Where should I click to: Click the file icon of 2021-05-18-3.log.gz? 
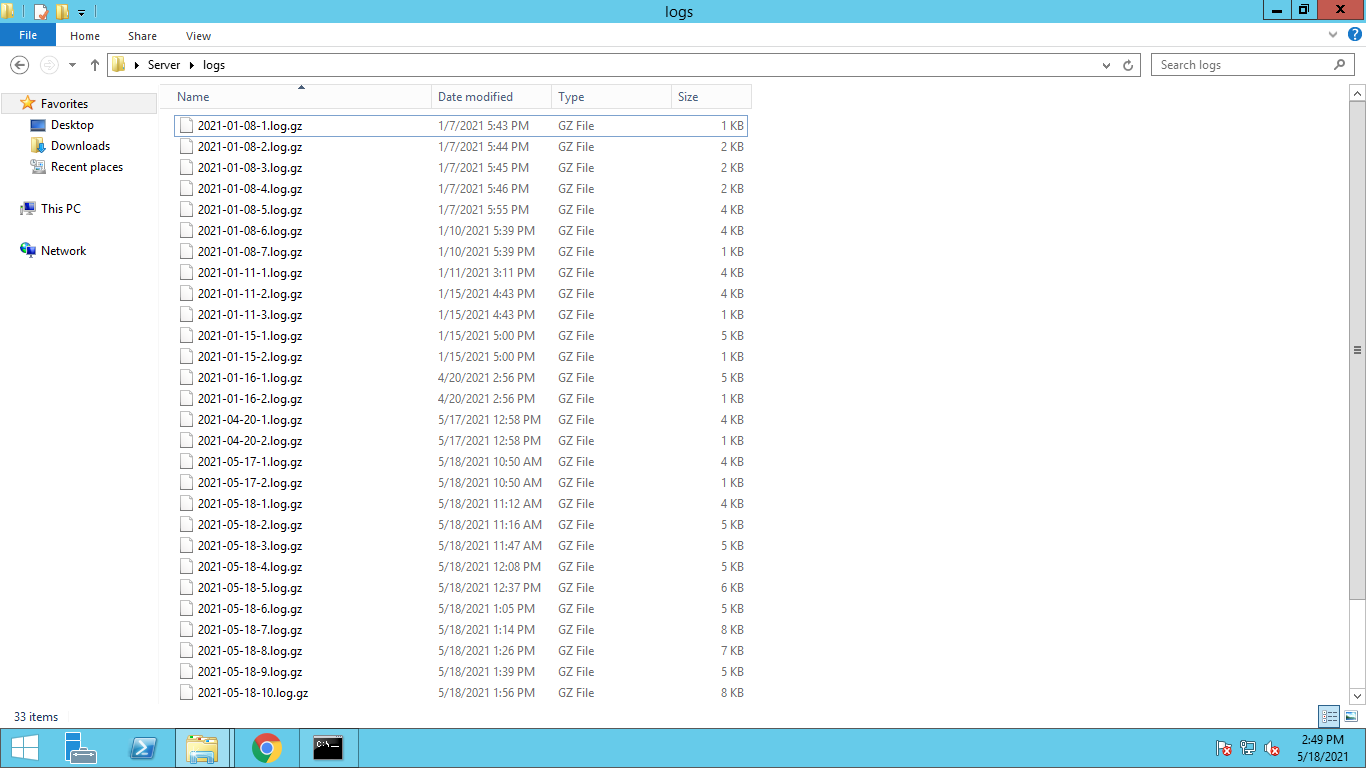point(186,546)
